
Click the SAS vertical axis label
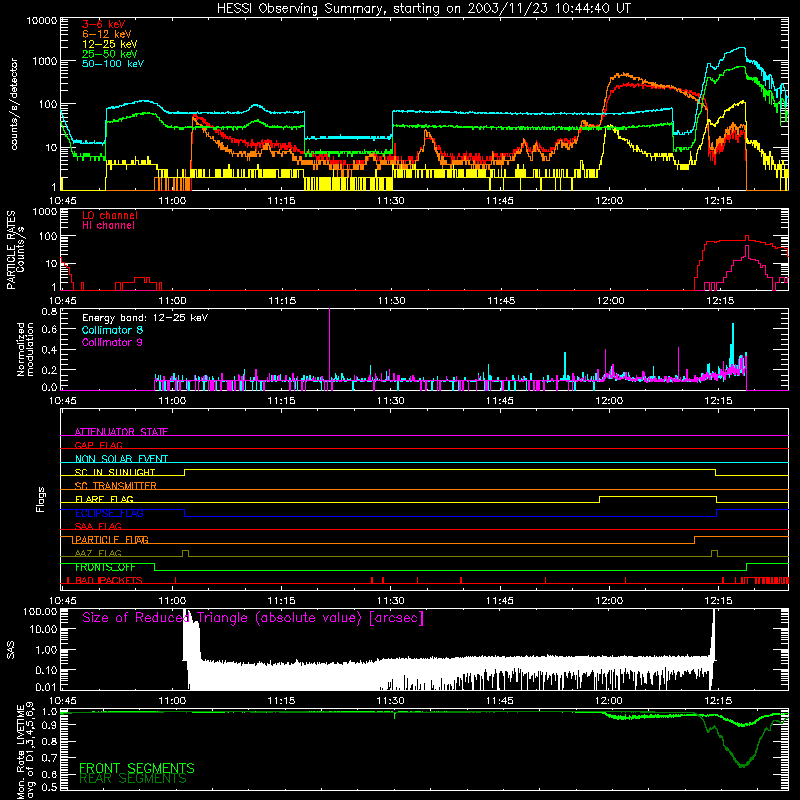point(10,649)
